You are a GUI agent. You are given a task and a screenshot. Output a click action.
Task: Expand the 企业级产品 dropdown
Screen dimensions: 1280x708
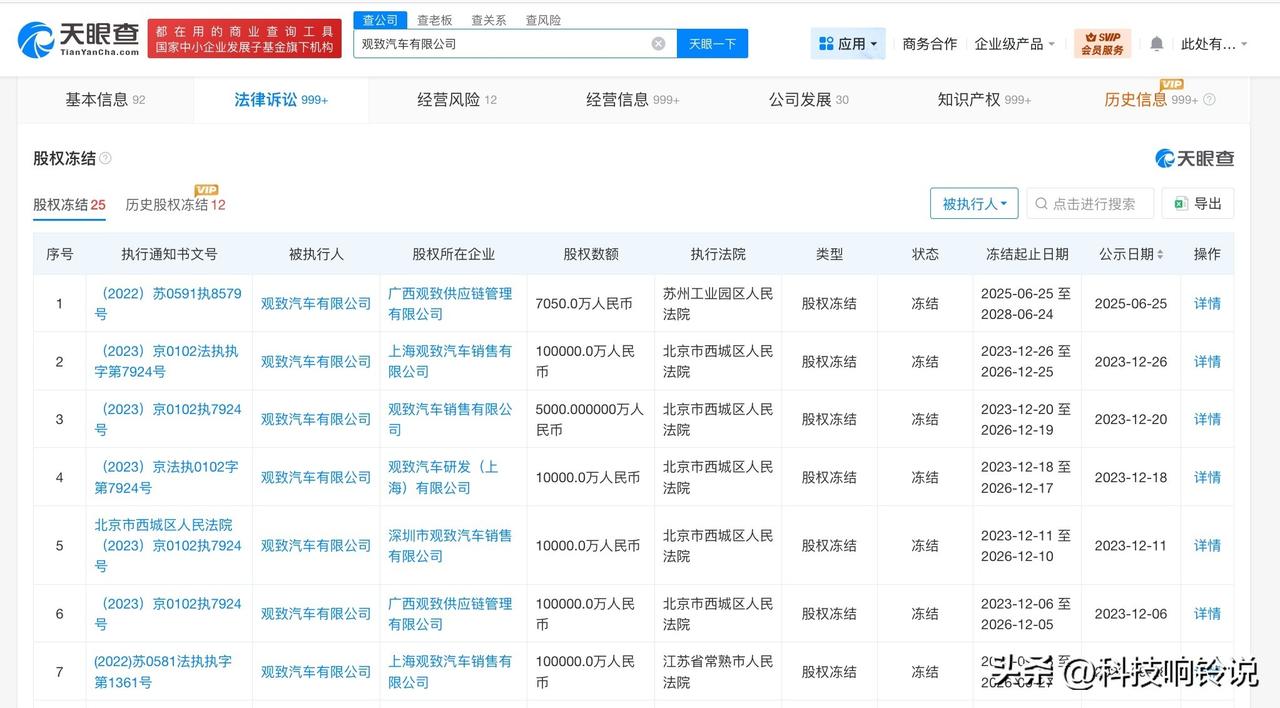click(x=1015, y=44)
